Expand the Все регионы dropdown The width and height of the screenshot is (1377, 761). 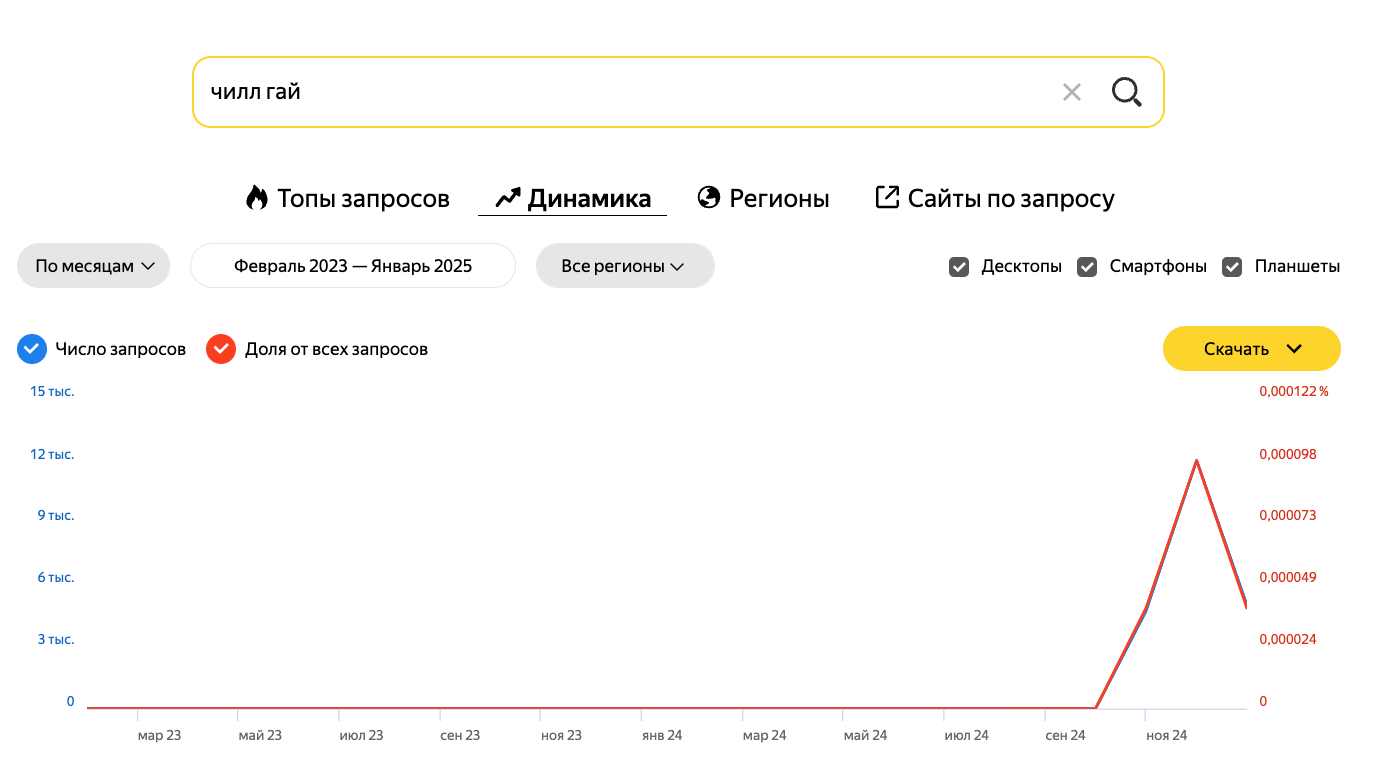[x=624, y=266]
